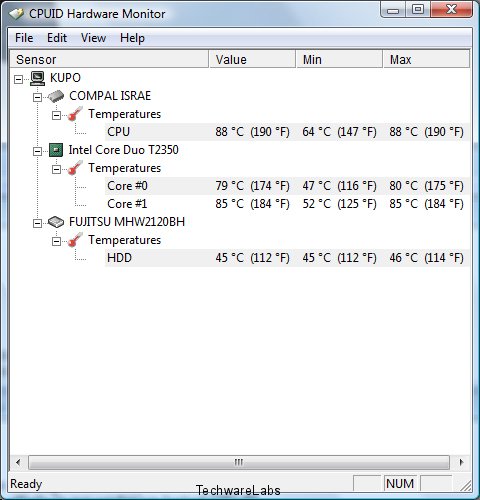Select the Core #1 sensor row

(x=287, y=204)
